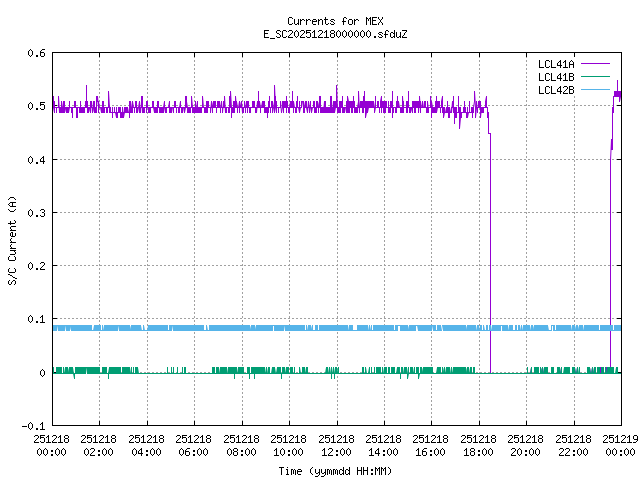Click the 0.3 y-axis tick label
Viewport: 640px width, 480px height.
(x=34, y=213)
